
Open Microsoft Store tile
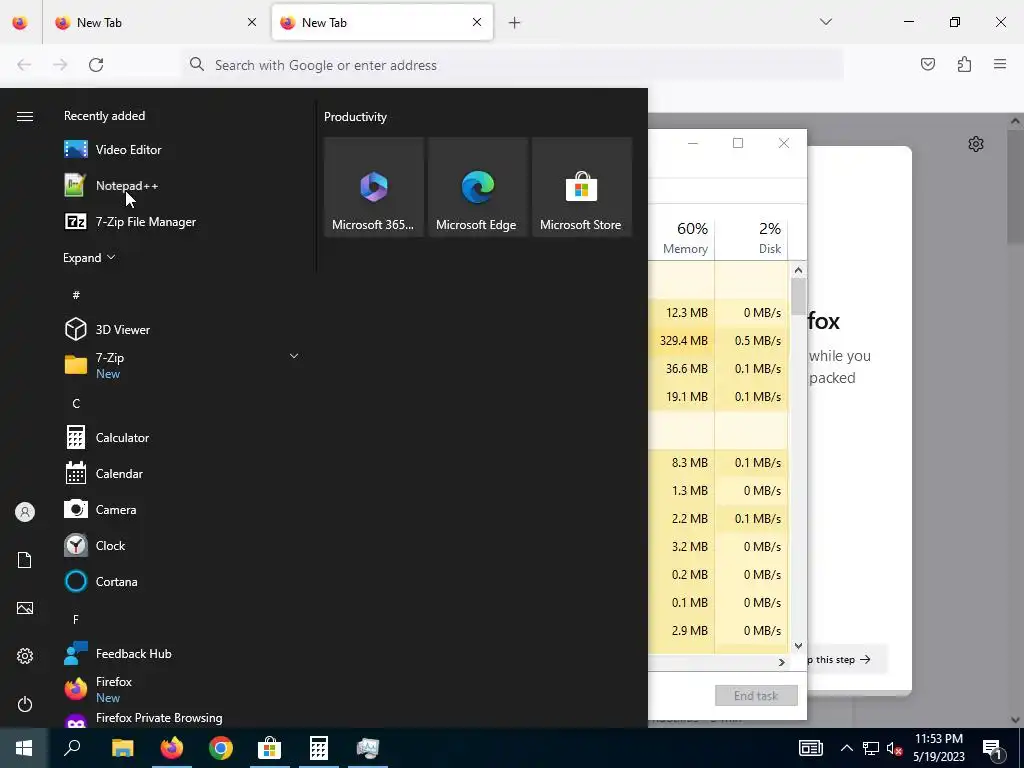[582, 187]
